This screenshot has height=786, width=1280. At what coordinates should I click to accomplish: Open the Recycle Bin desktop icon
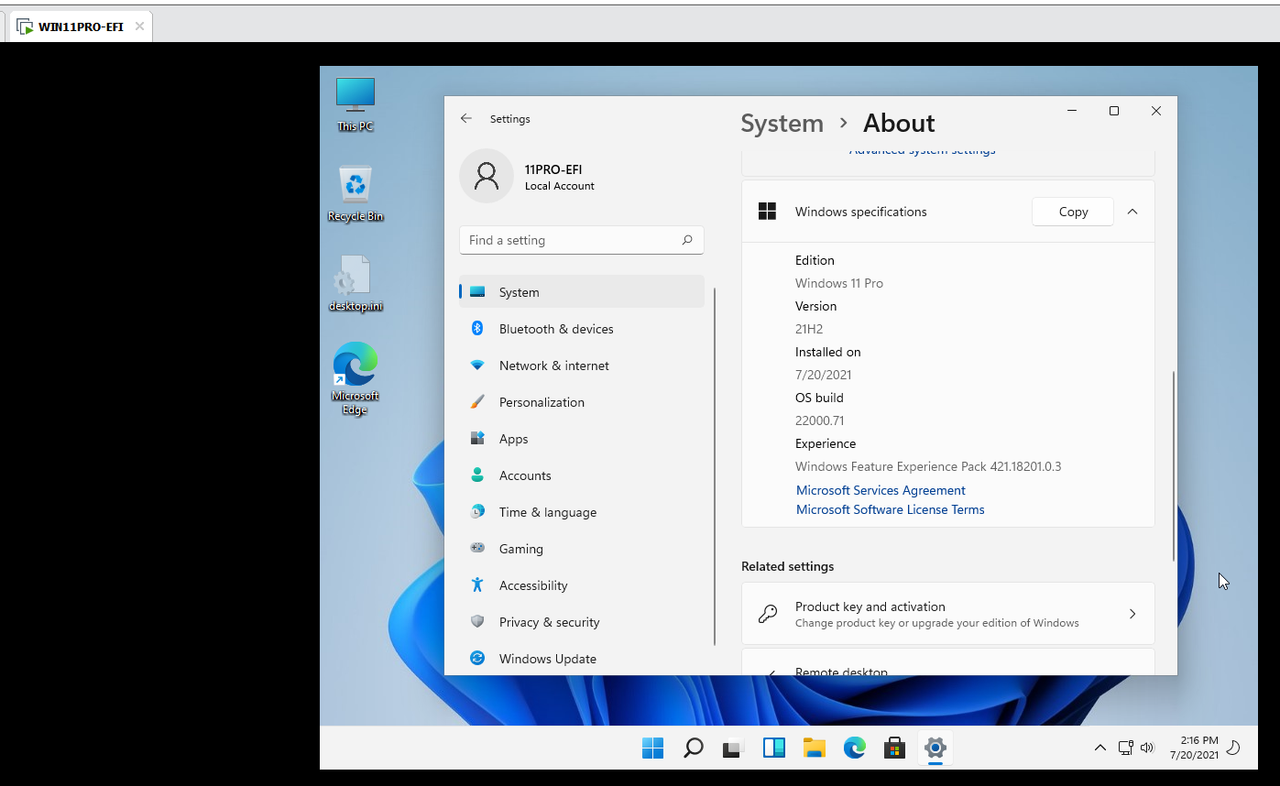(x=355, y=194)
